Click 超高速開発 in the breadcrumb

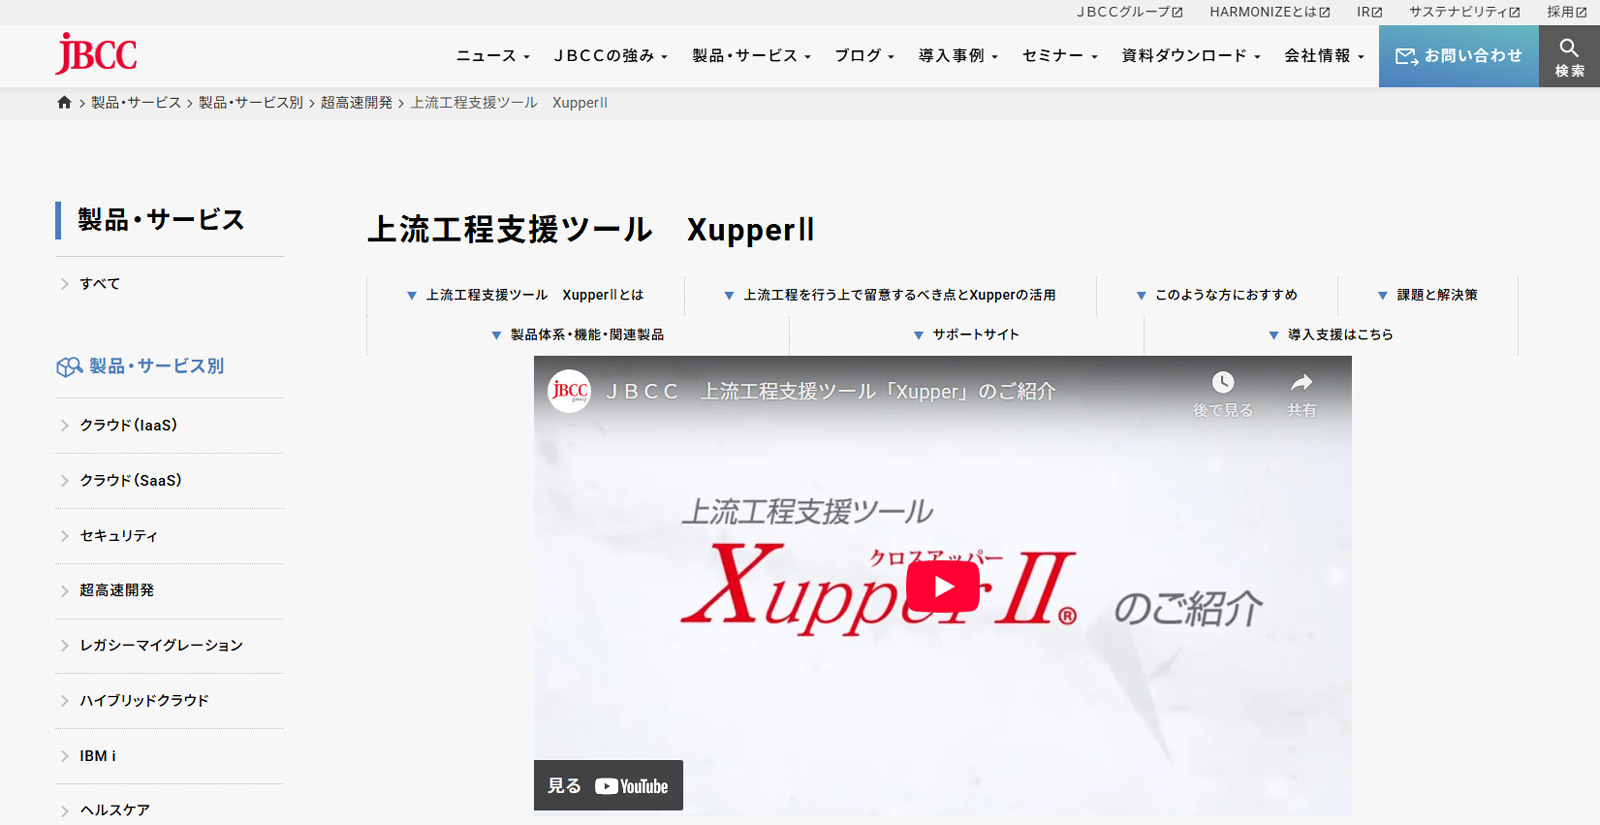(x=356, y=103)
